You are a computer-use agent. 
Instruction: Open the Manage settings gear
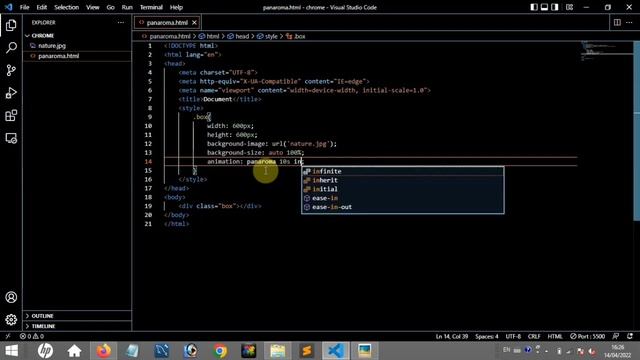click(11, 320)
